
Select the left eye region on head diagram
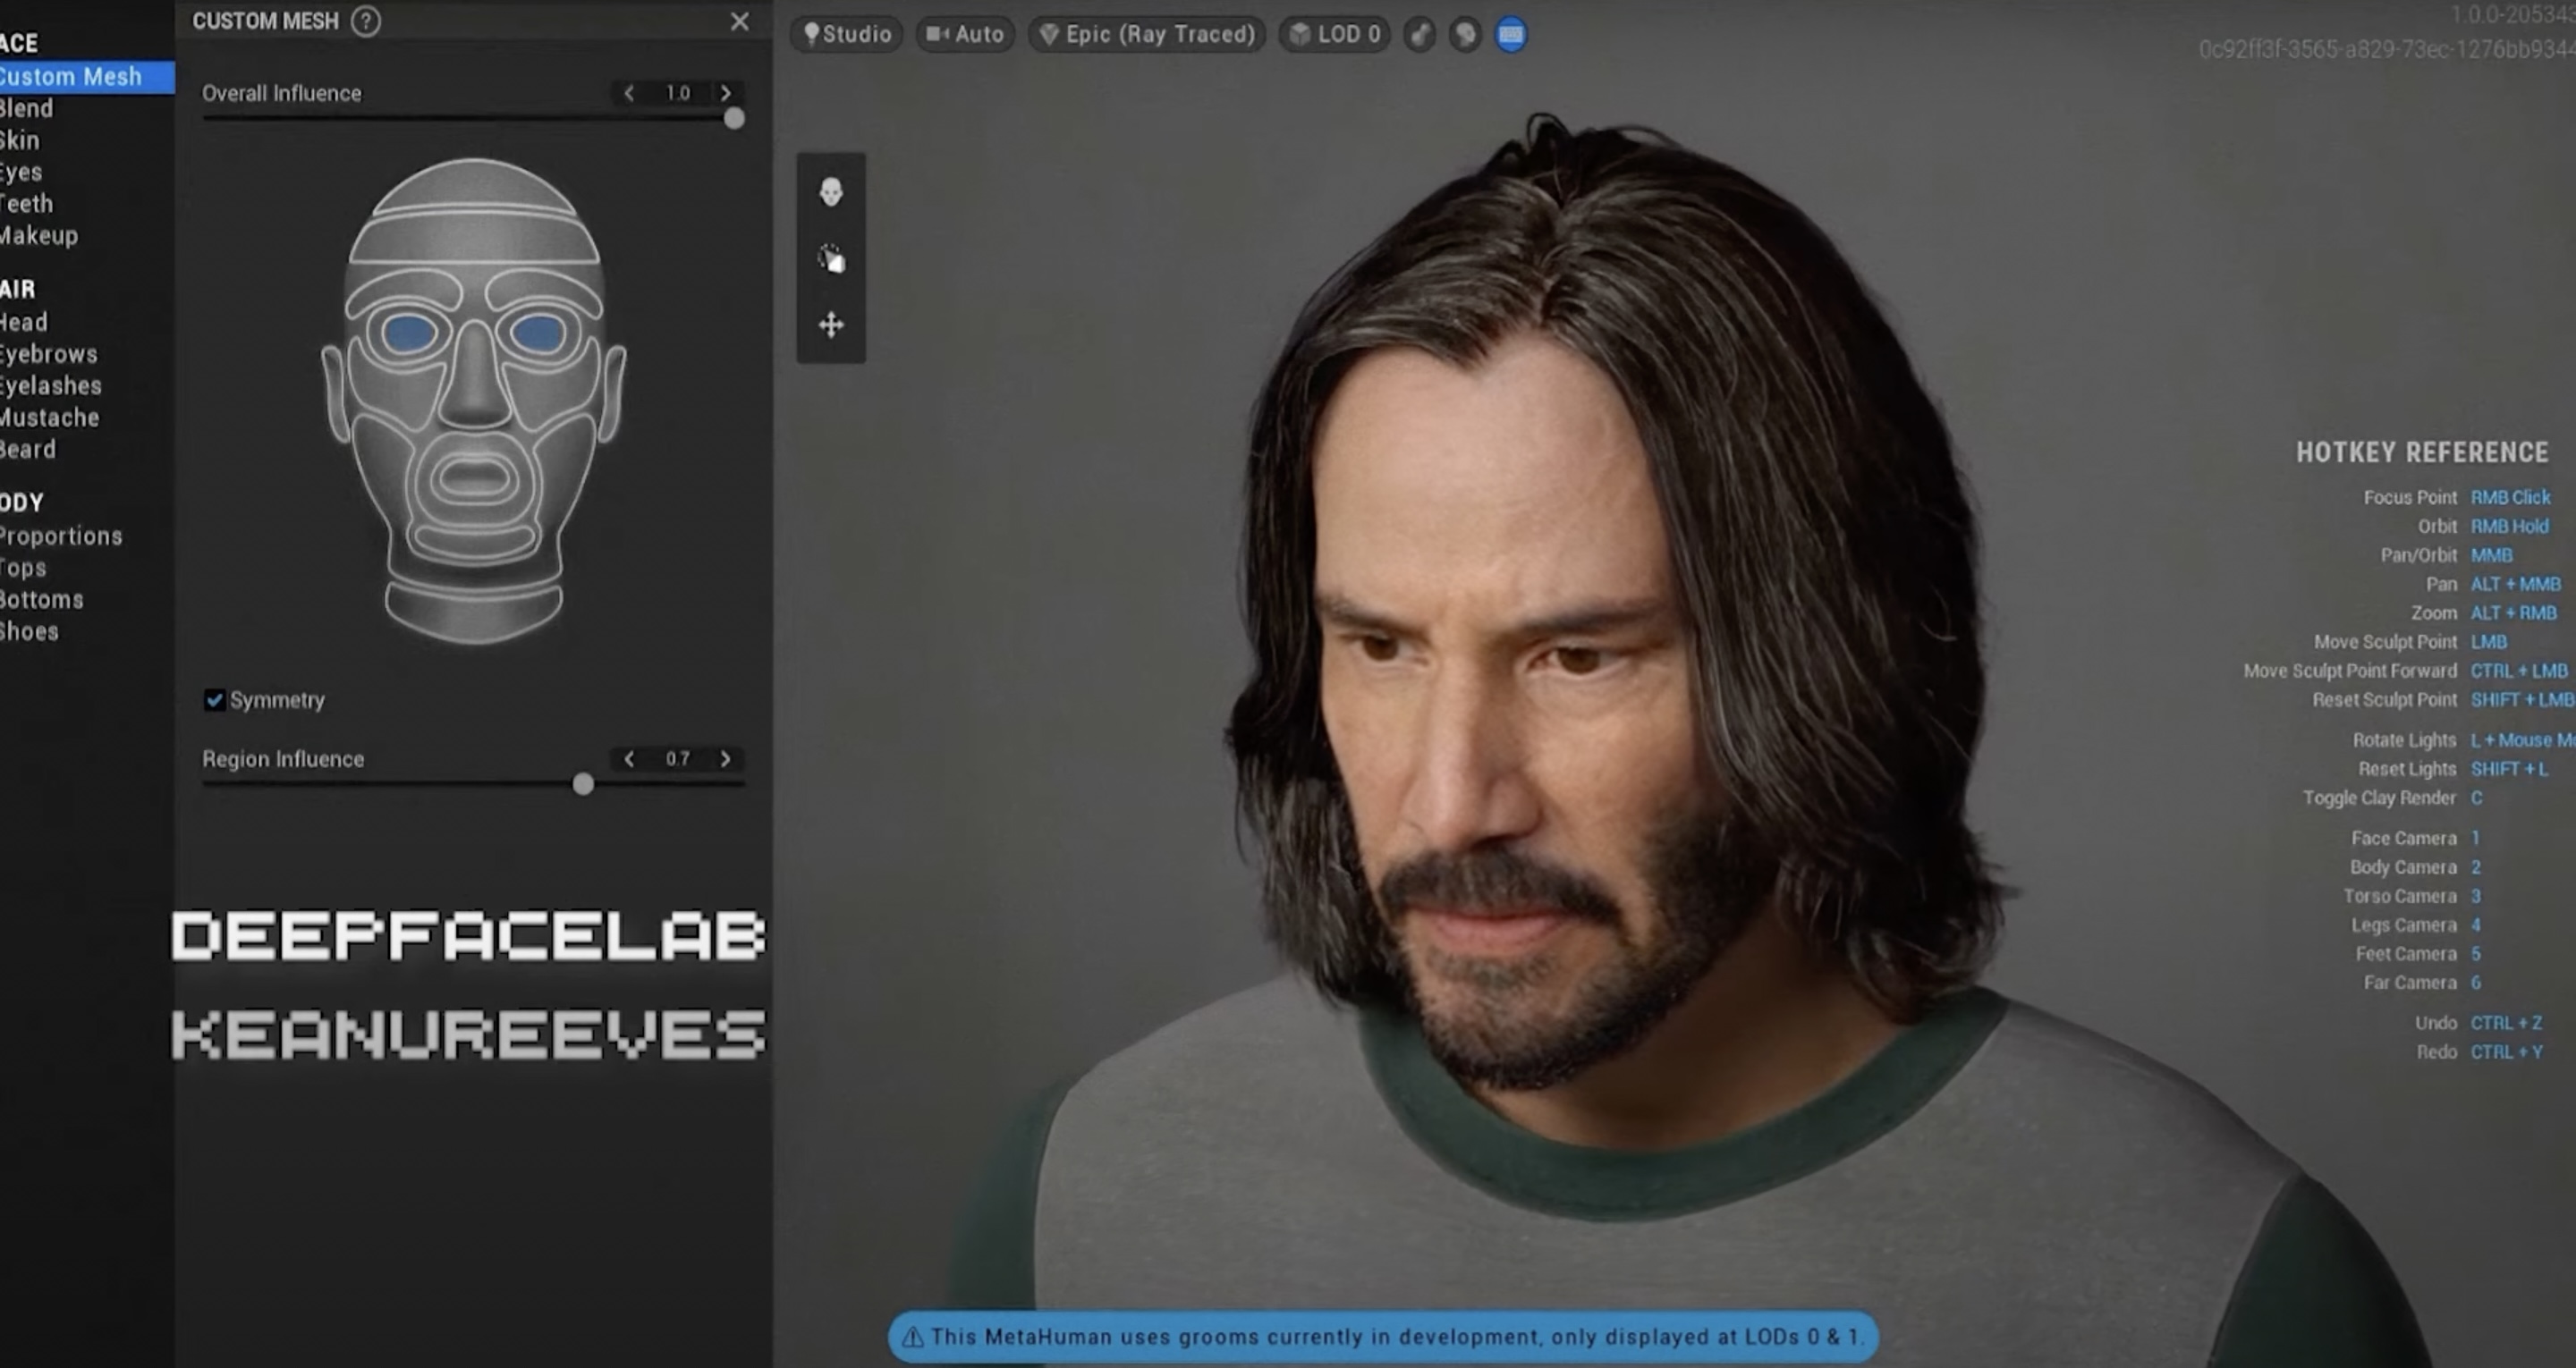point(409,332)
